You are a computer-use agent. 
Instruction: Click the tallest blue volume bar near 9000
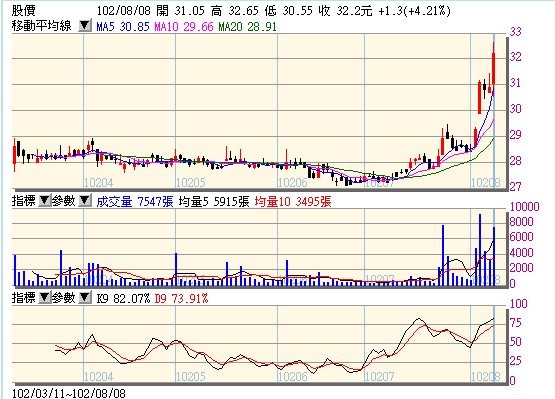pos(480,250)
